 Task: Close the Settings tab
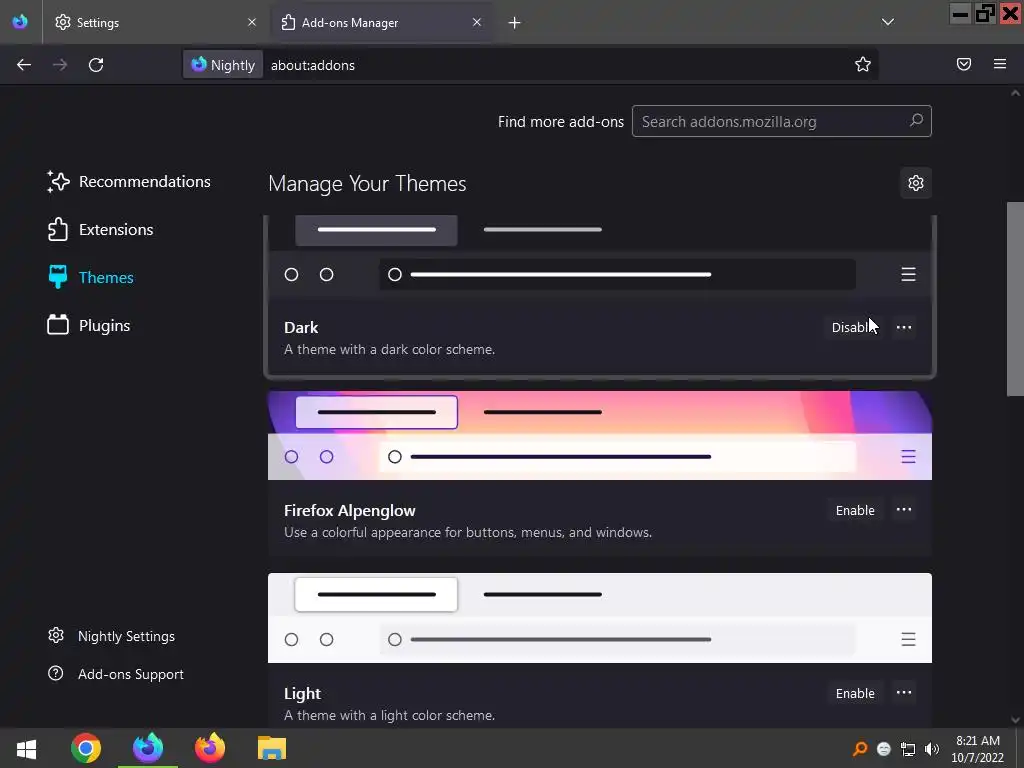[251, 22]
